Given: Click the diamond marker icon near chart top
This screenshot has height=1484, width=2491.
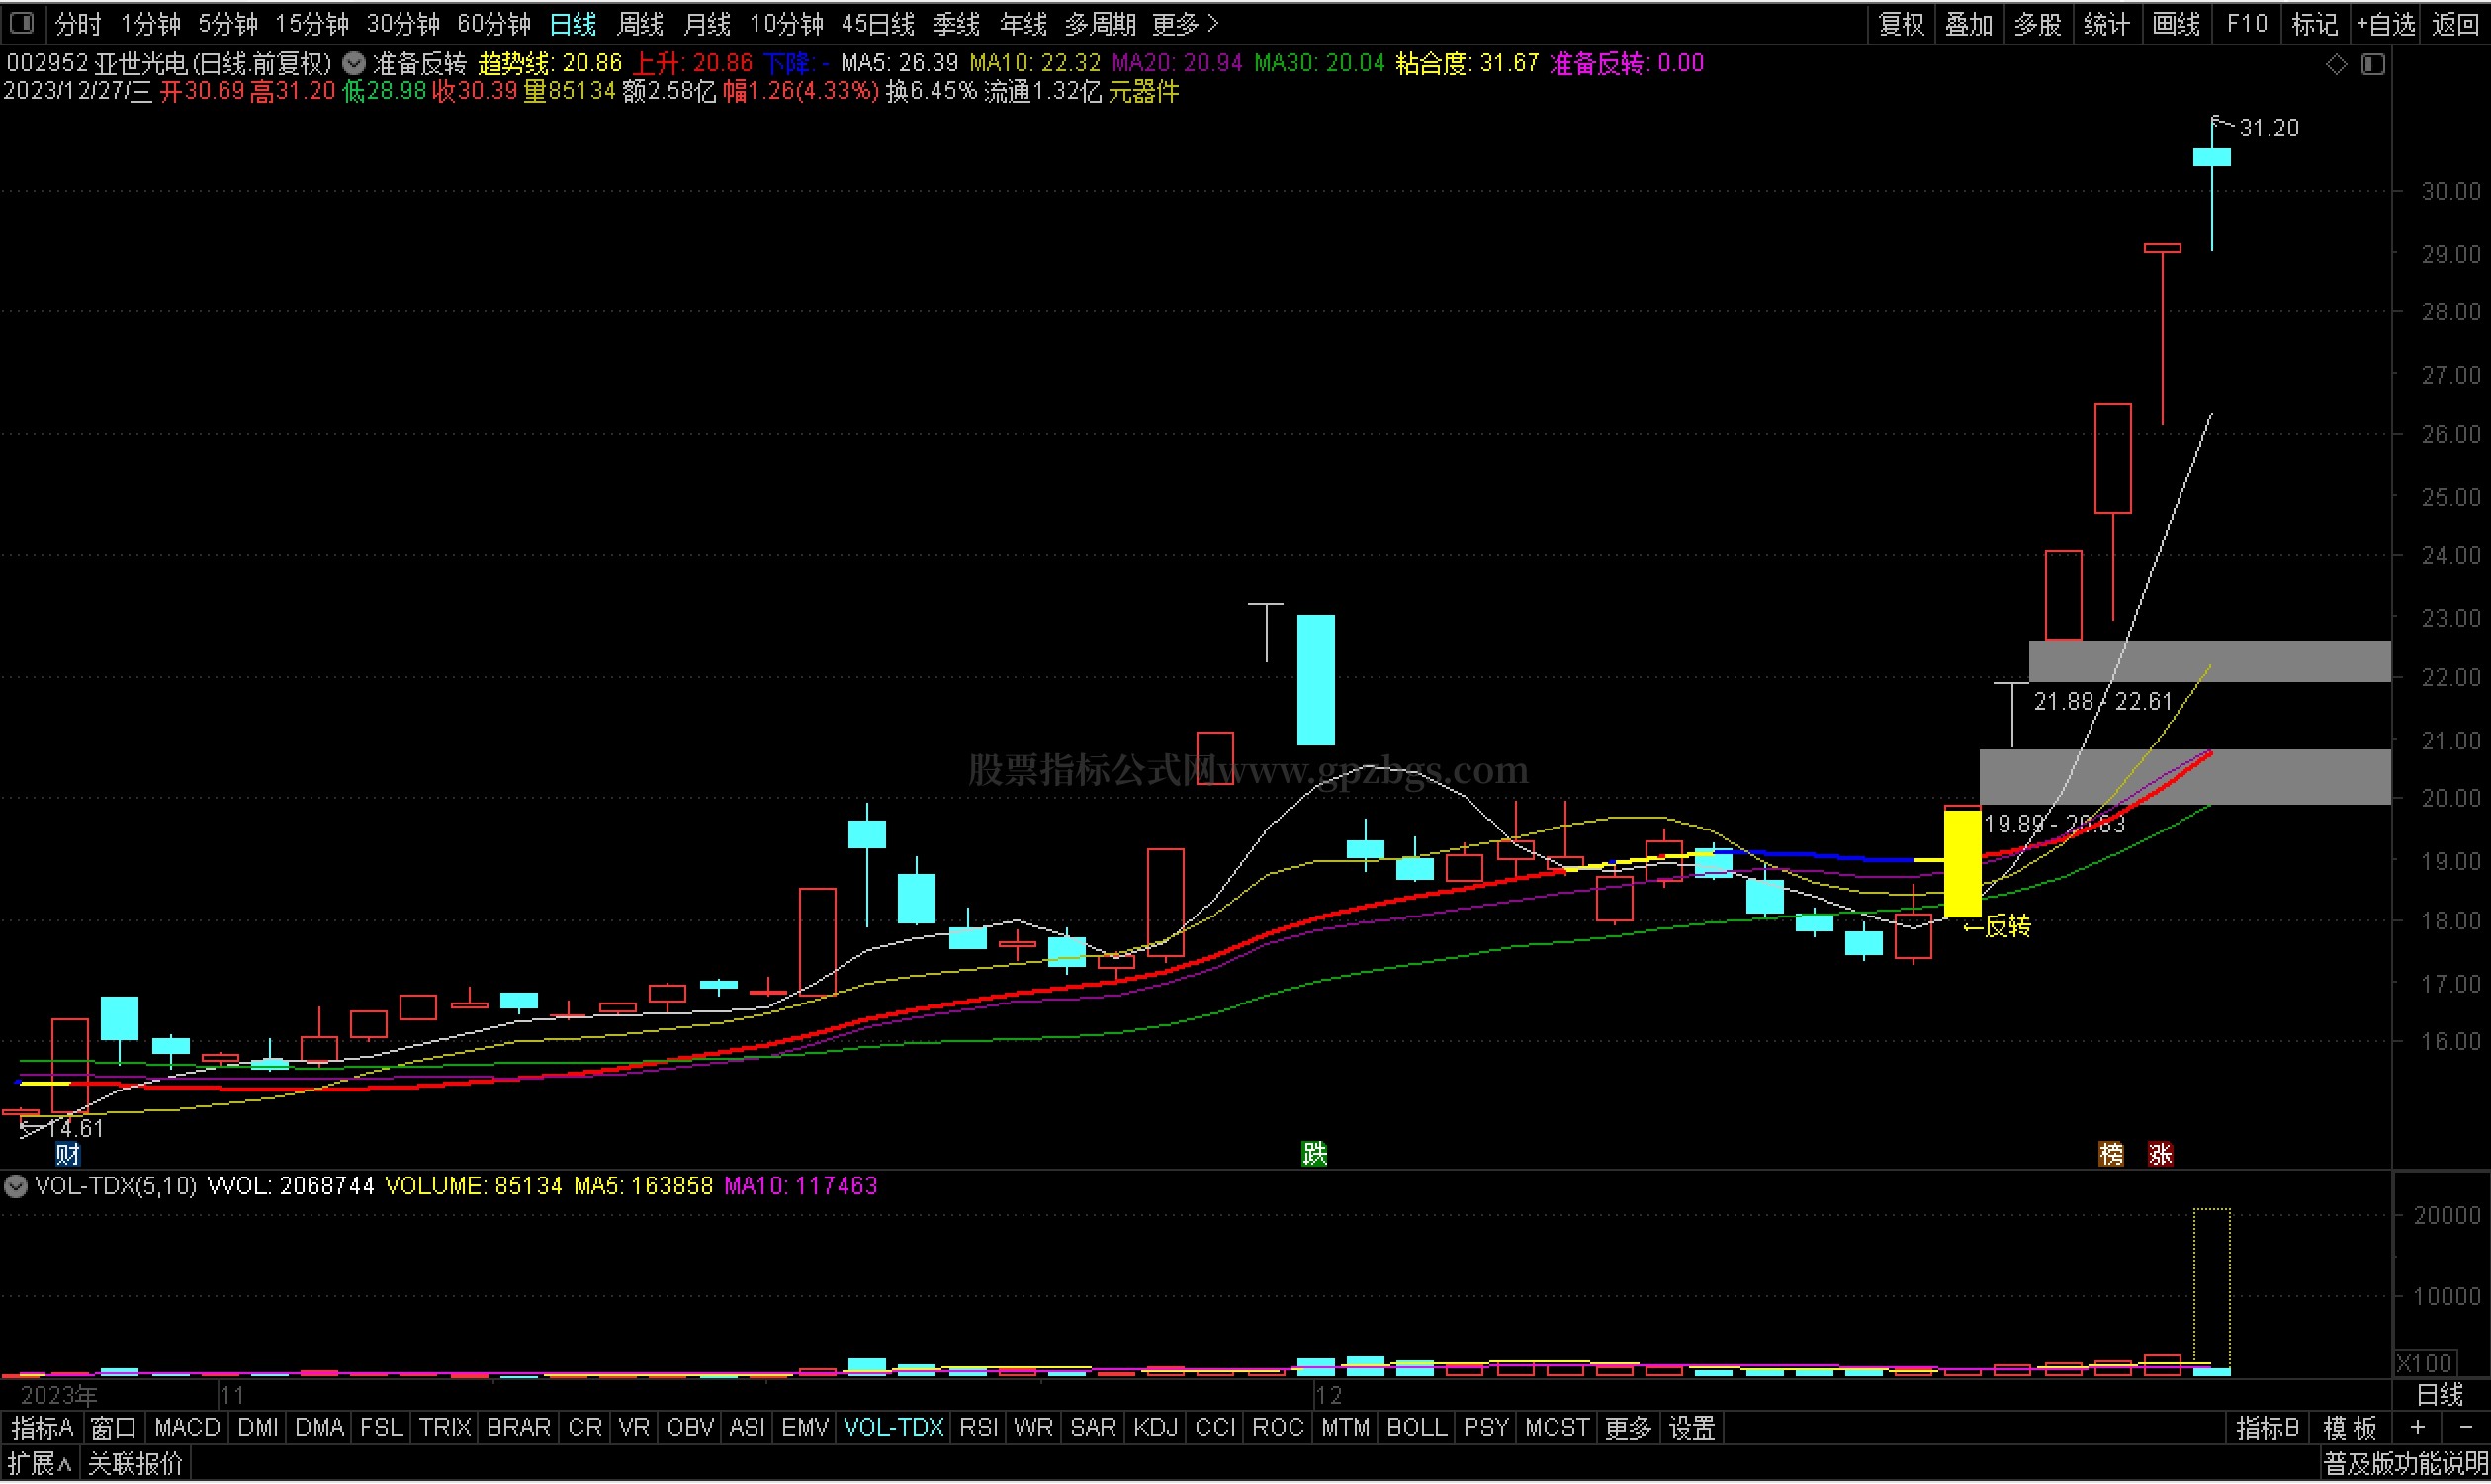Looking at the screenshot, I should tap(2336, 65).
